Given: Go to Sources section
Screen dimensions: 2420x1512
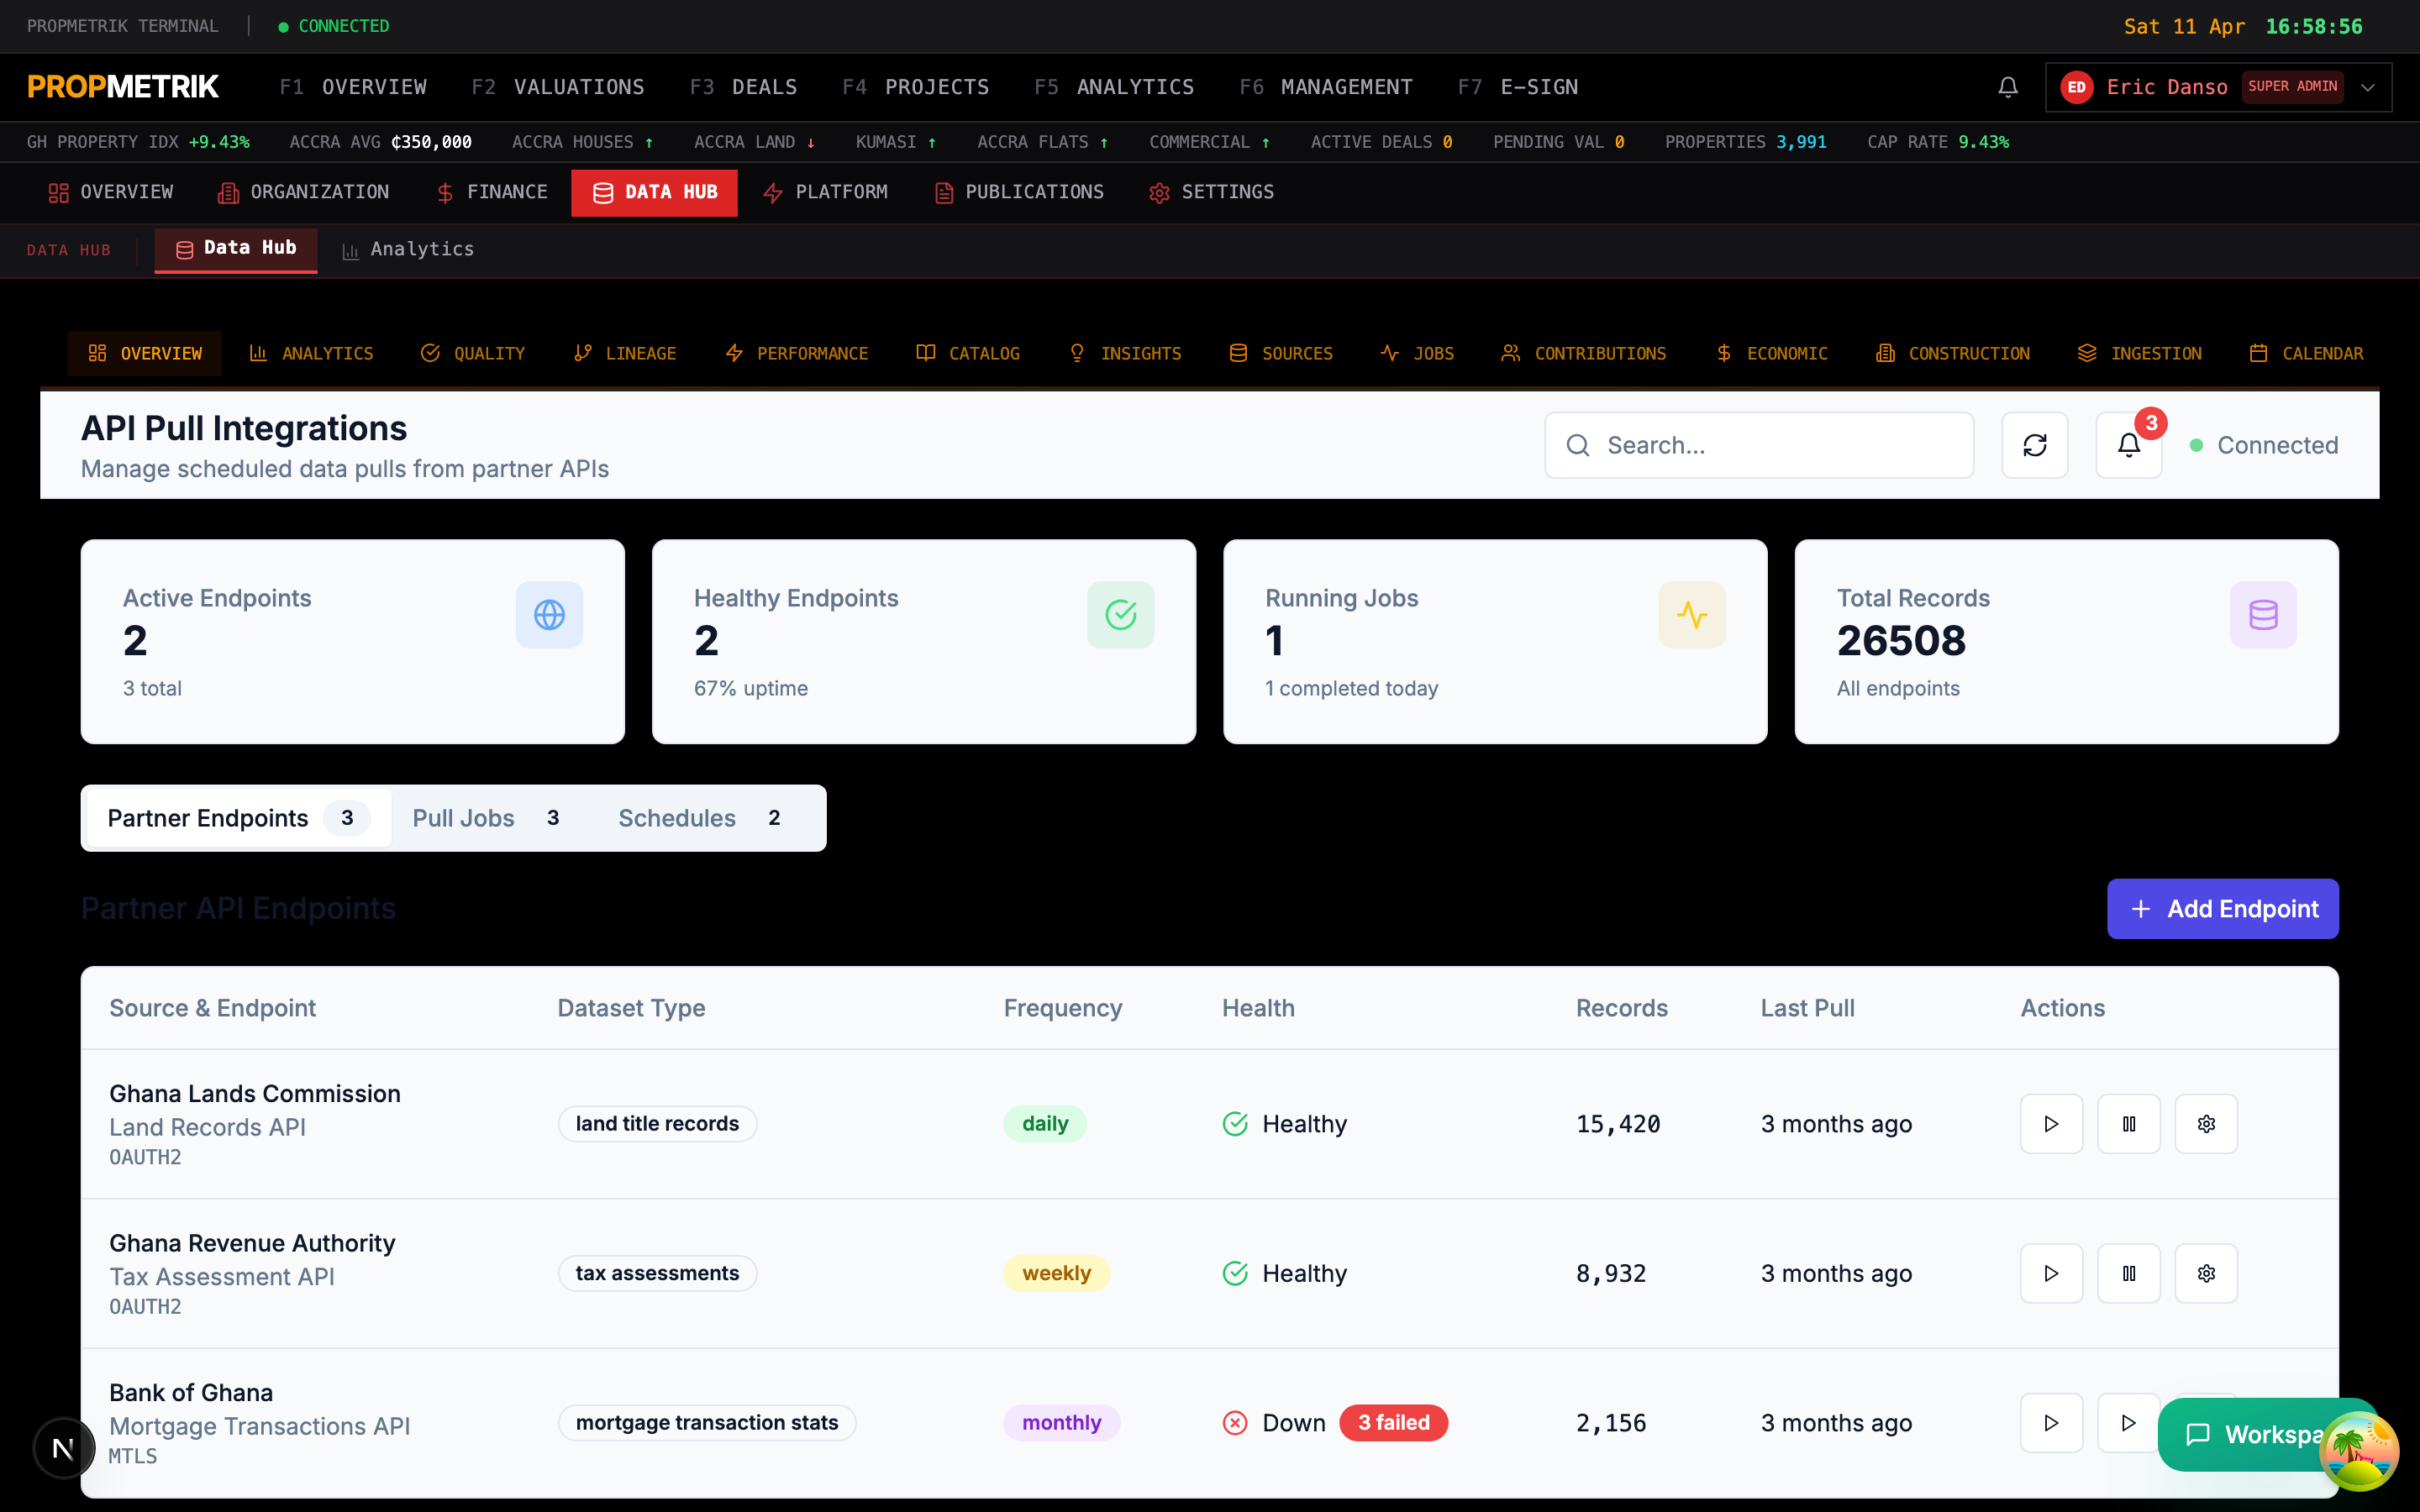Looking at the screenshot, I should 1281,353.
